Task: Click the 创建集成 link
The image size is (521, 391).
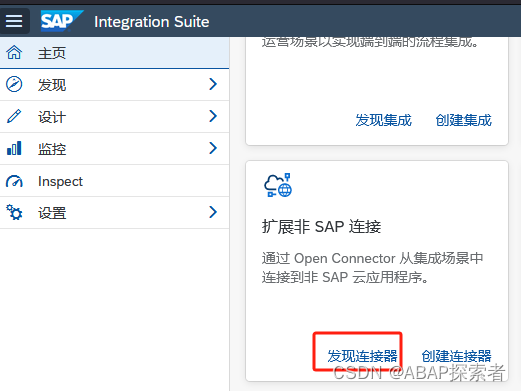Action: (x=463, y=120)
